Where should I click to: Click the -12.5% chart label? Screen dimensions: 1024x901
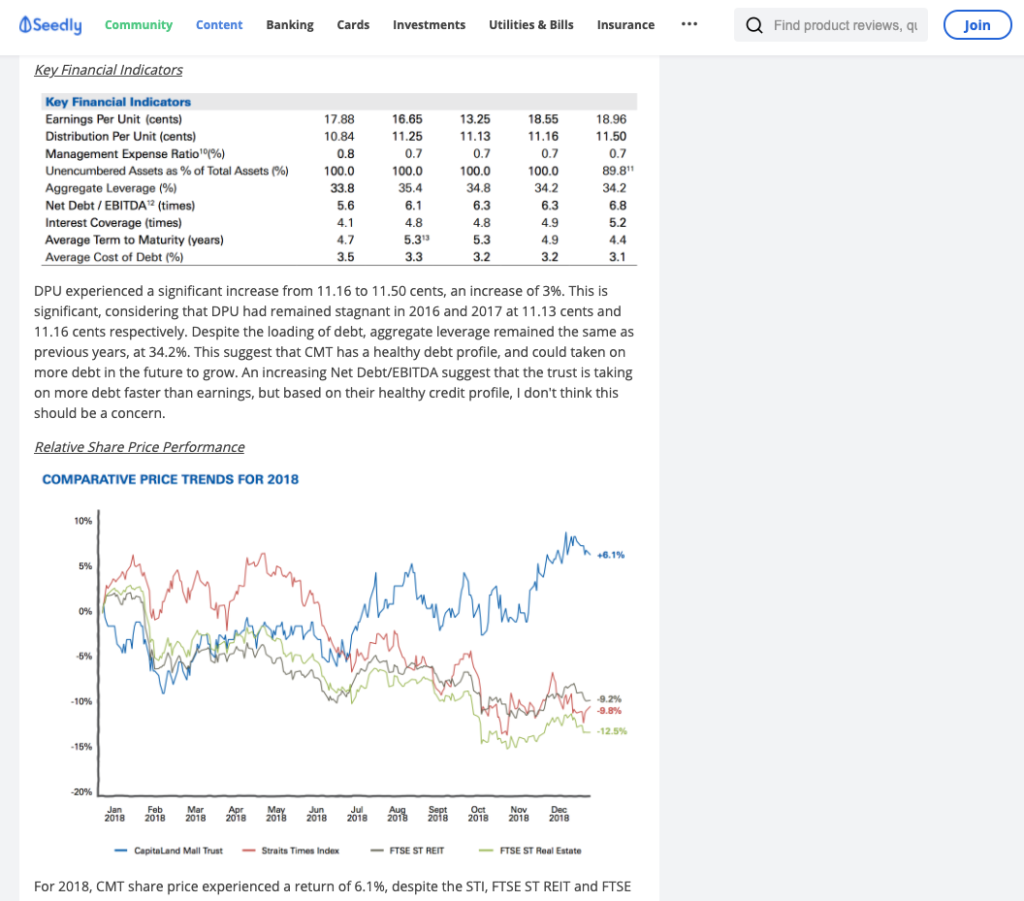click(611, 731)
